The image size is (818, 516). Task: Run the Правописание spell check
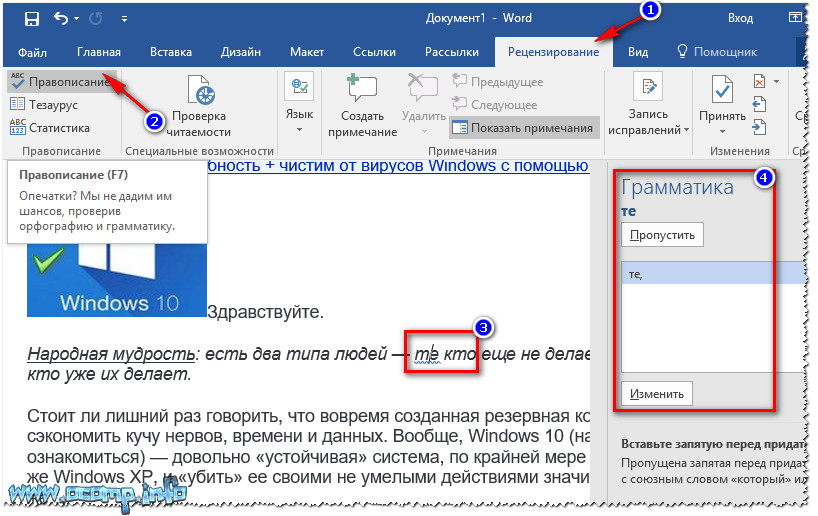[61, 82]
